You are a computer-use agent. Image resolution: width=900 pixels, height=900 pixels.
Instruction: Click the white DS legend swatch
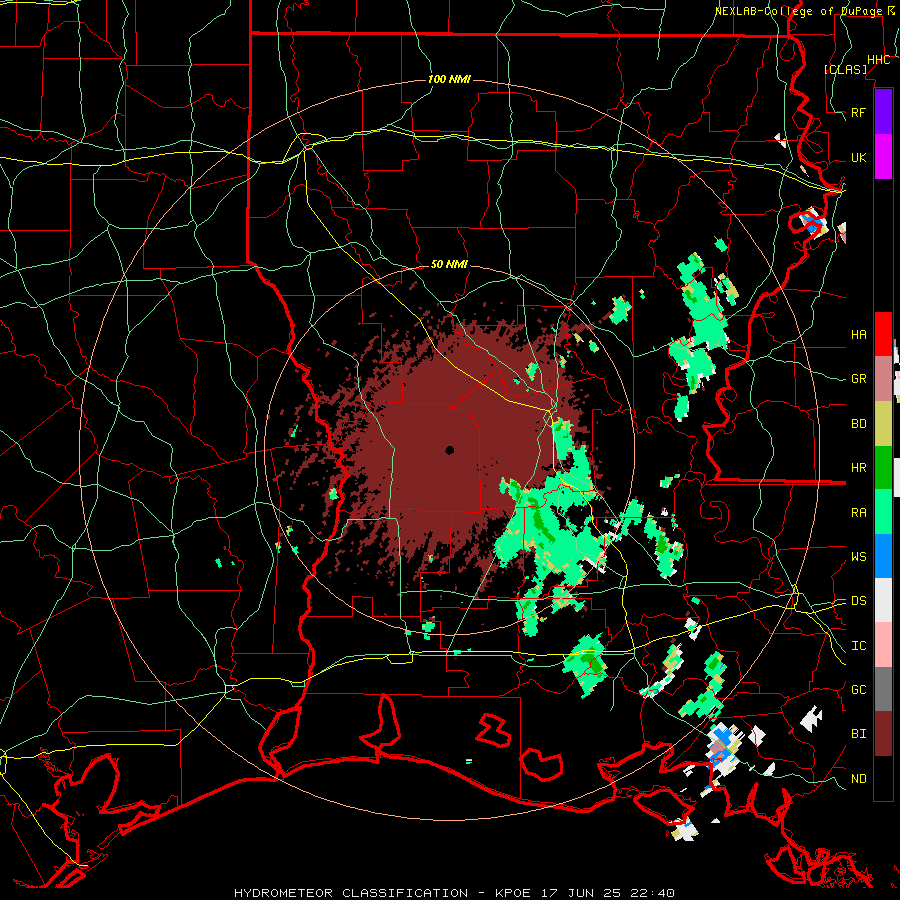pyautogui.click(x=883, y=600)
